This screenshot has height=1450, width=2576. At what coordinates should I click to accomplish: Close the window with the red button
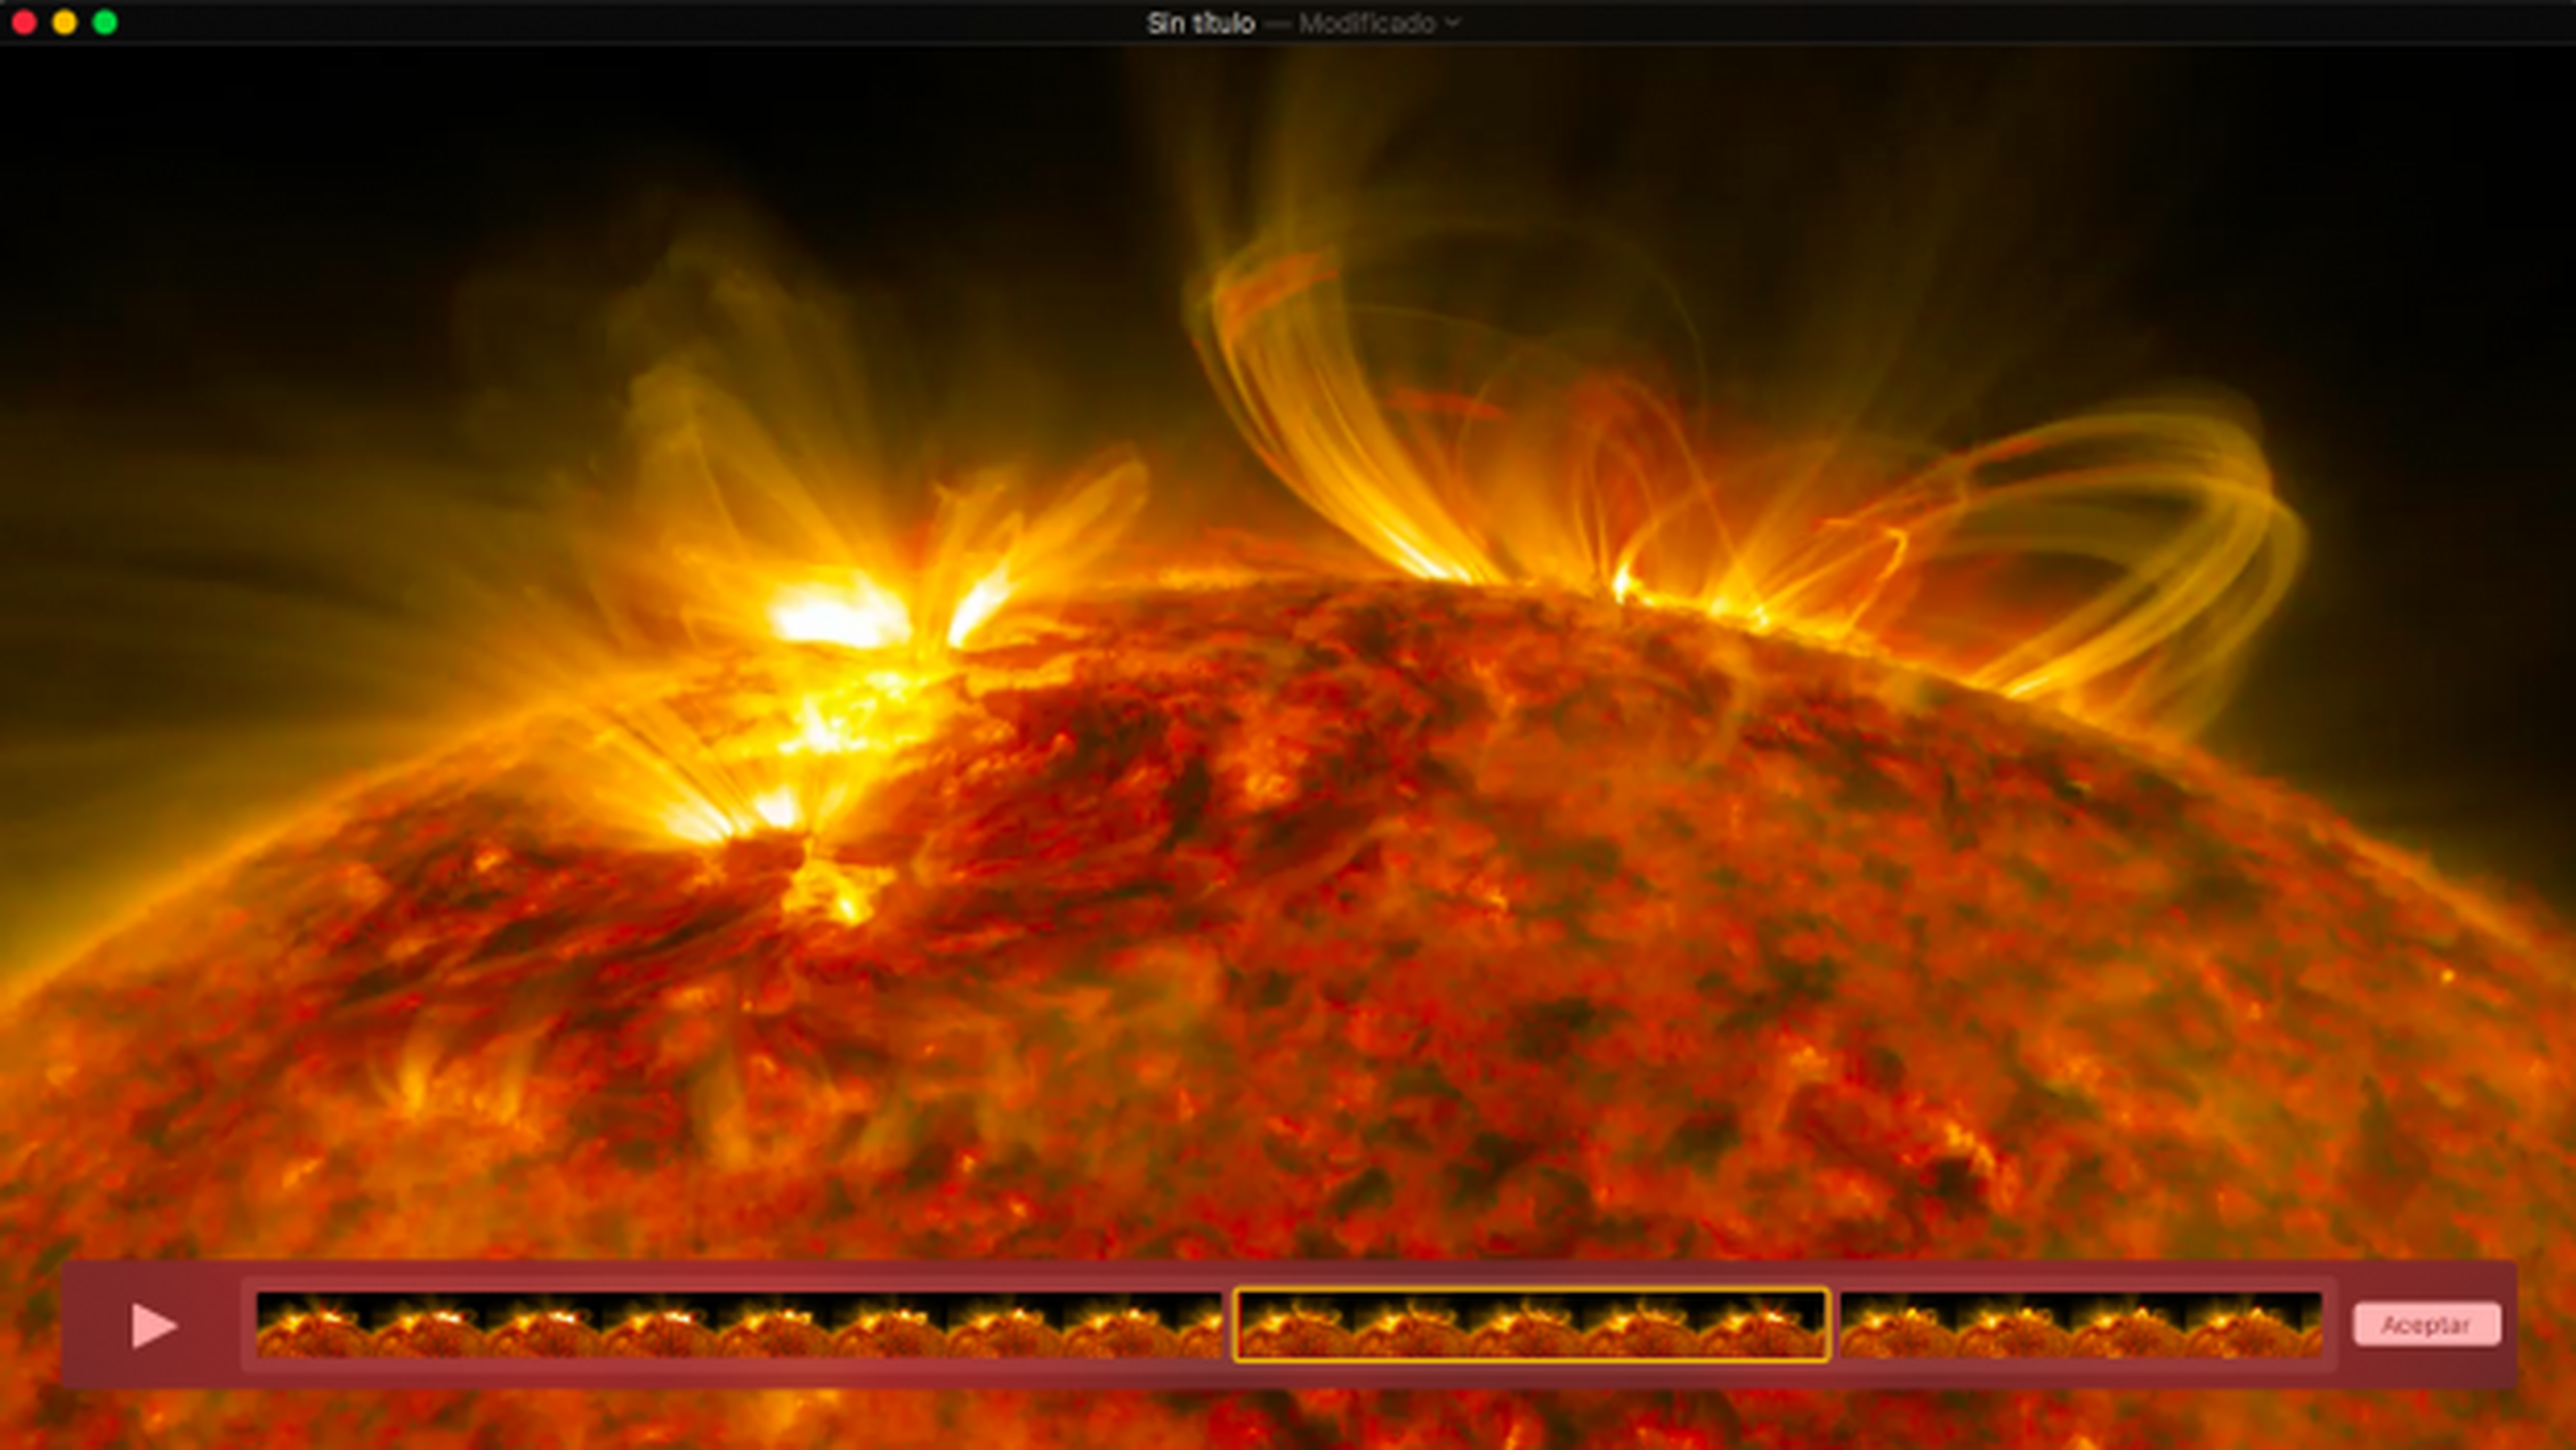click(24, 22)
